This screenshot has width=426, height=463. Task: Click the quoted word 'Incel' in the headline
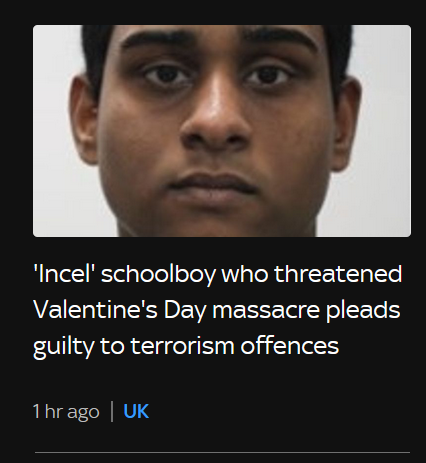64,274
